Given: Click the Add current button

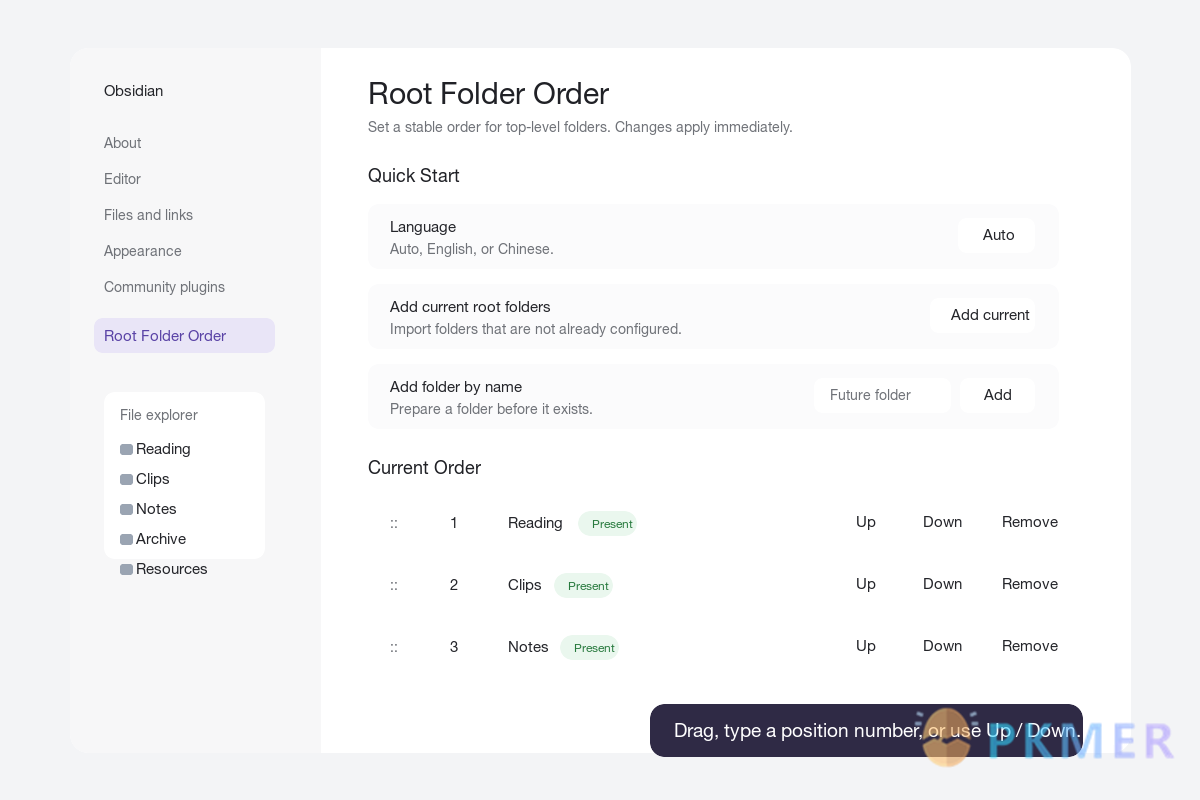Looking at the screenshot, I should click(x=982, y=315).
